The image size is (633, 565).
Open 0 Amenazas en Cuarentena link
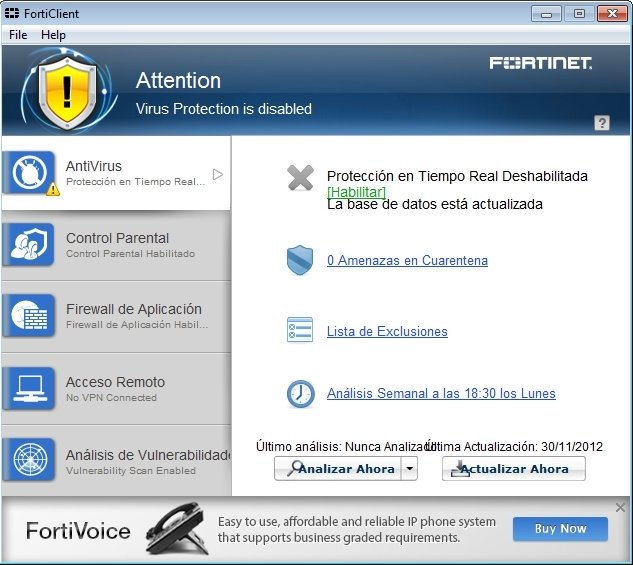tap(407, 260)
